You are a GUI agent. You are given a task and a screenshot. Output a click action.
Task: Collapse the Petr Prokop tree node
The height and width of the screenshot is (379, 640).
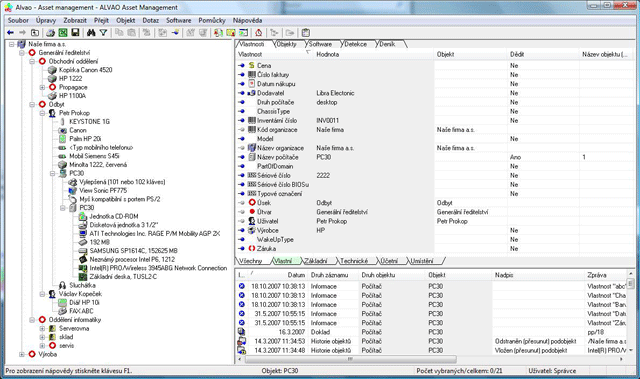(42, 113)
